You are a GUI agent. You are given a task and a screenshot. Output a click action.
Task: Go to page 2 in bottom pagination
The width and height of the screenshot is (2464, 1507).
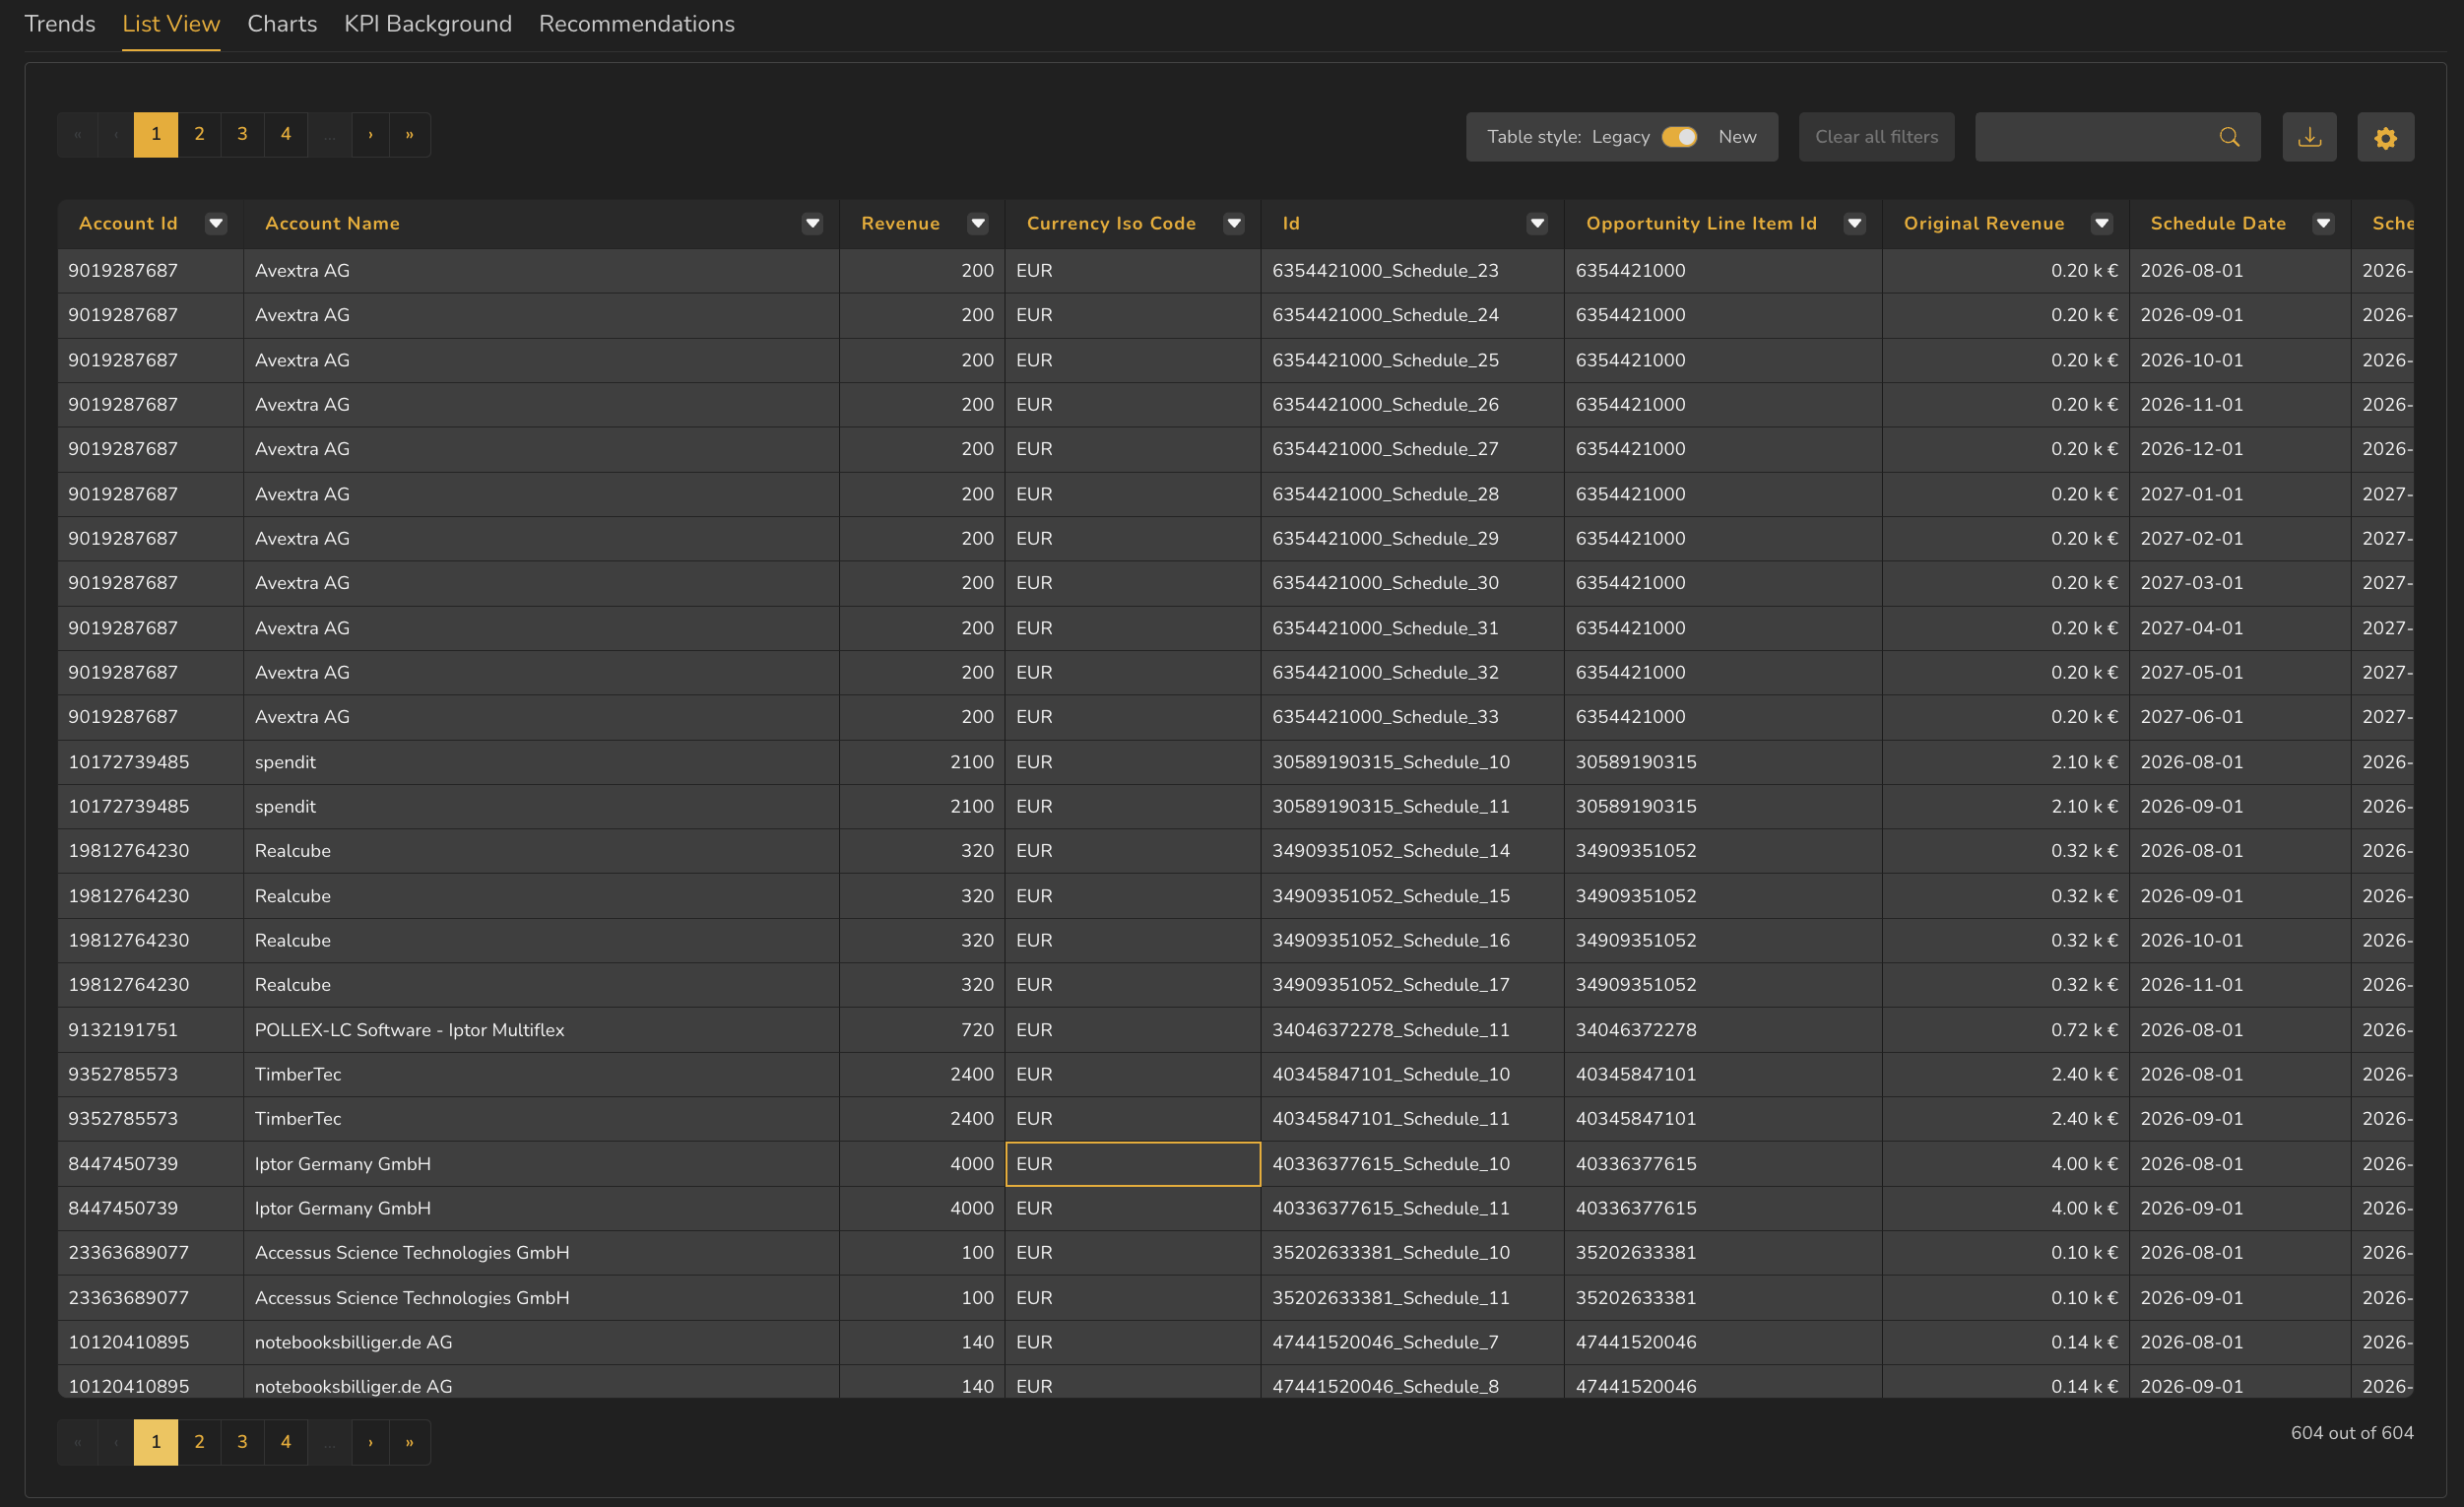199,1442
